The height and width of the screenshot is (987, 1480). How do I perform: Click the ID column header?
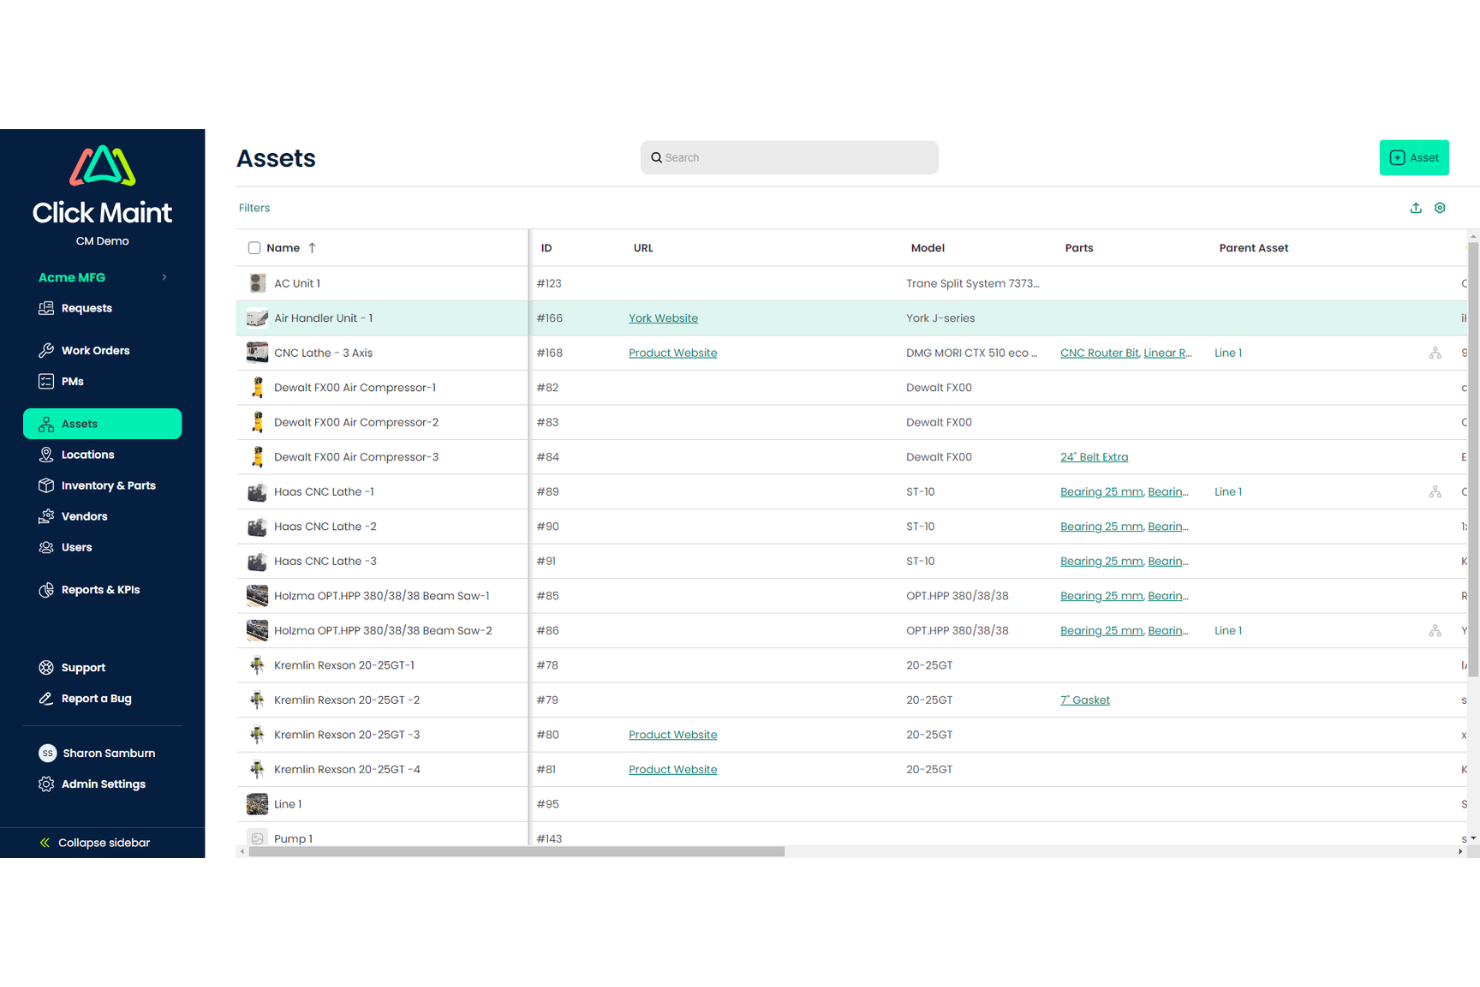546,248
